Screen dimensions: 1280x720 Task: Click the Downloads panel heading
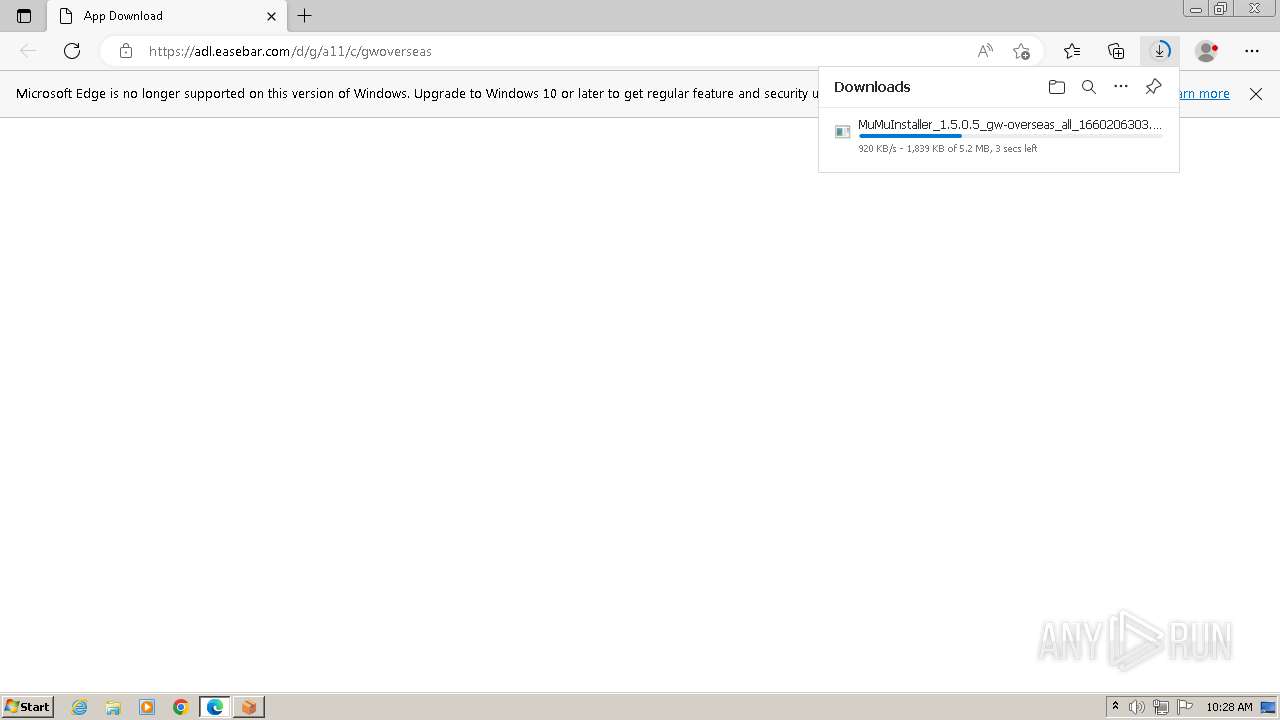point(872,87)
